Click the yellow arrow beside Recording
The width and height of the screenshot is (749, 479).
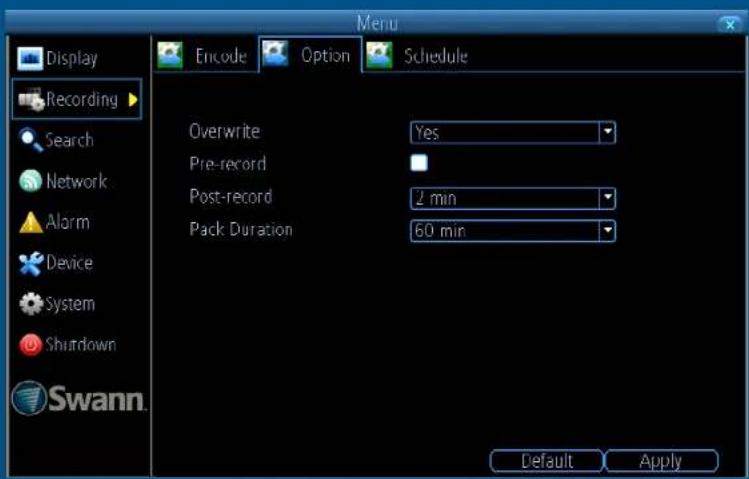133,99
